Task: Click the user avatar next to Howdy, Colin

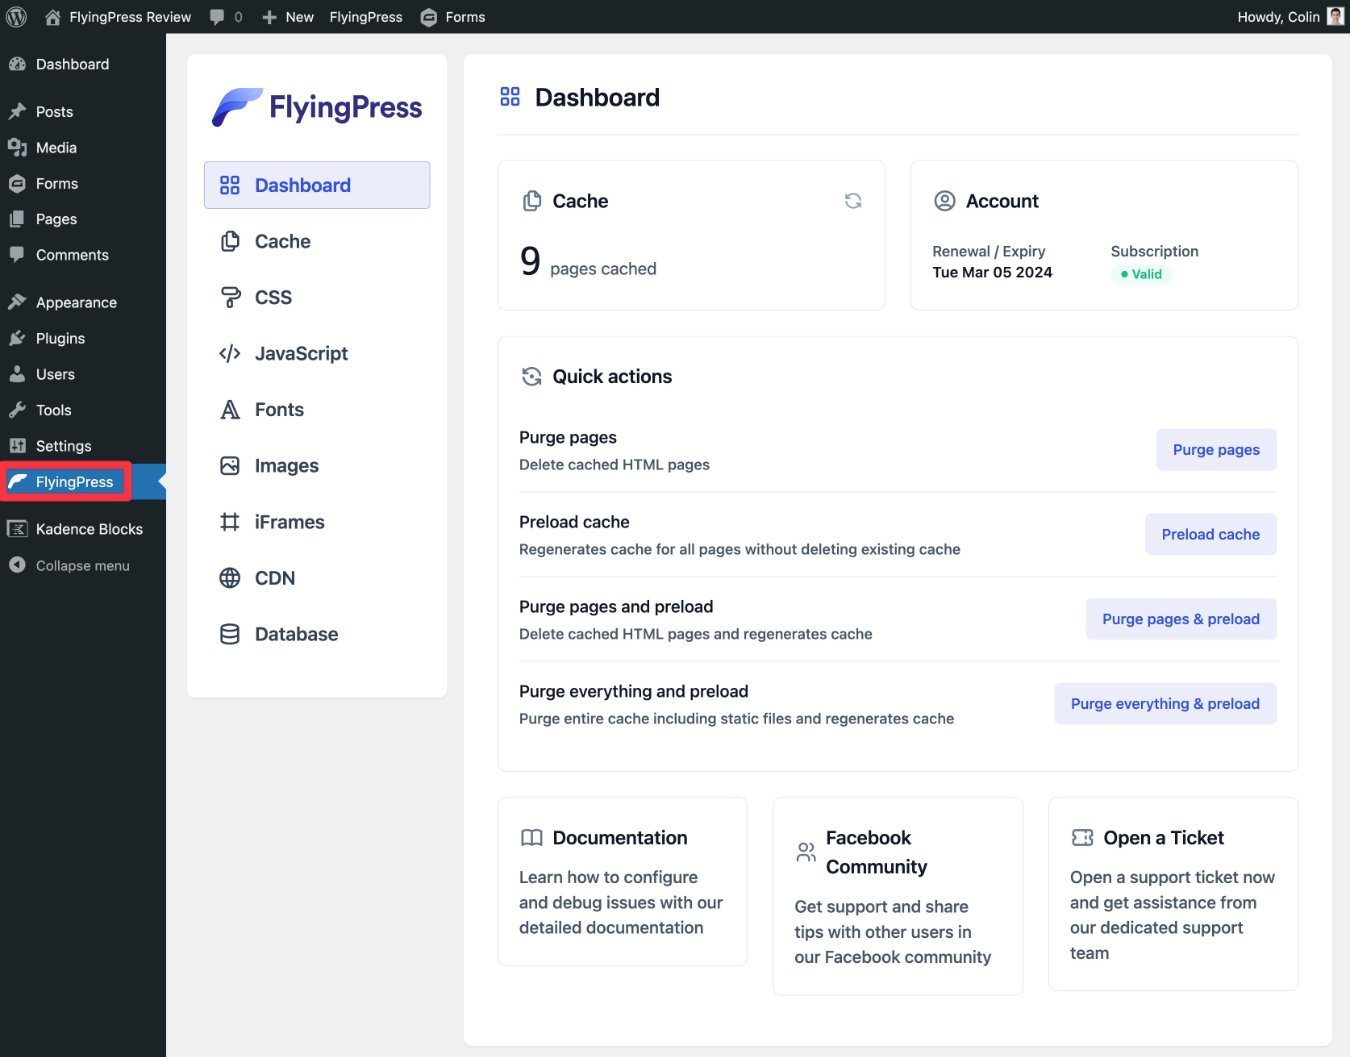Action: tap(1335, 16)
